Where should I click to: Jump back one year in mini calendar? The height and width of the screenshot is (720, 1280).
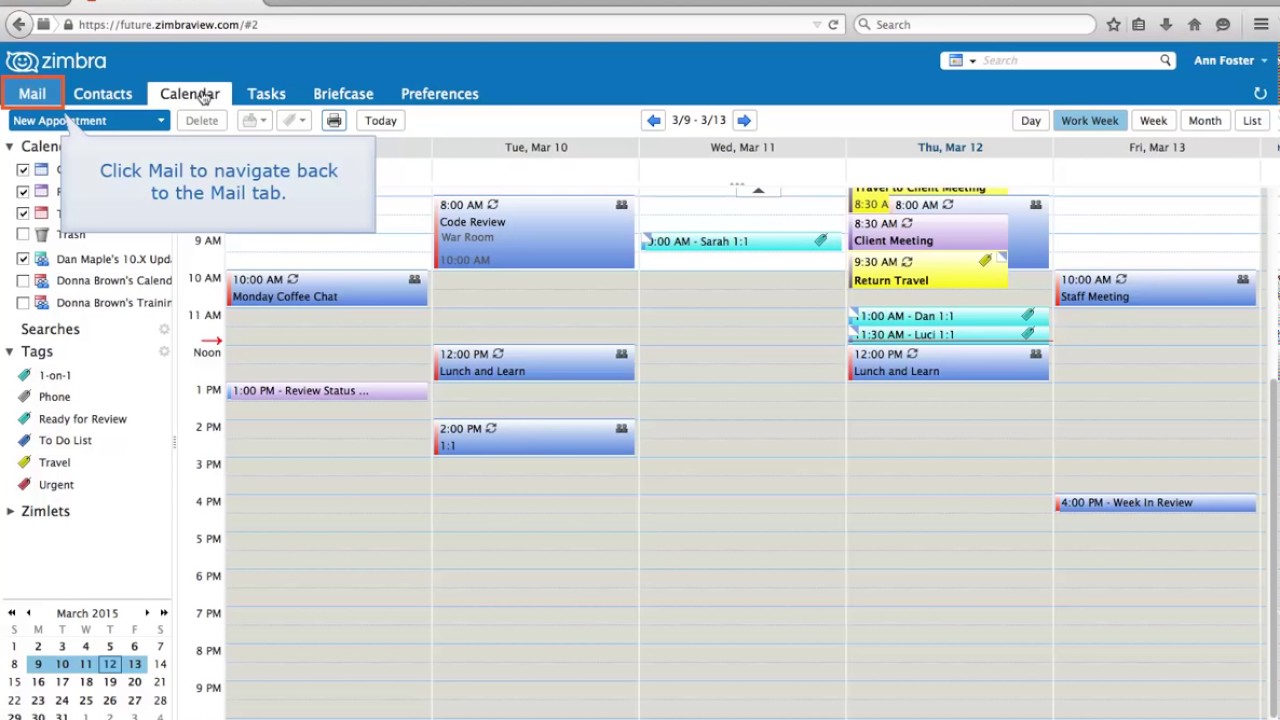(x=11, y=613)
